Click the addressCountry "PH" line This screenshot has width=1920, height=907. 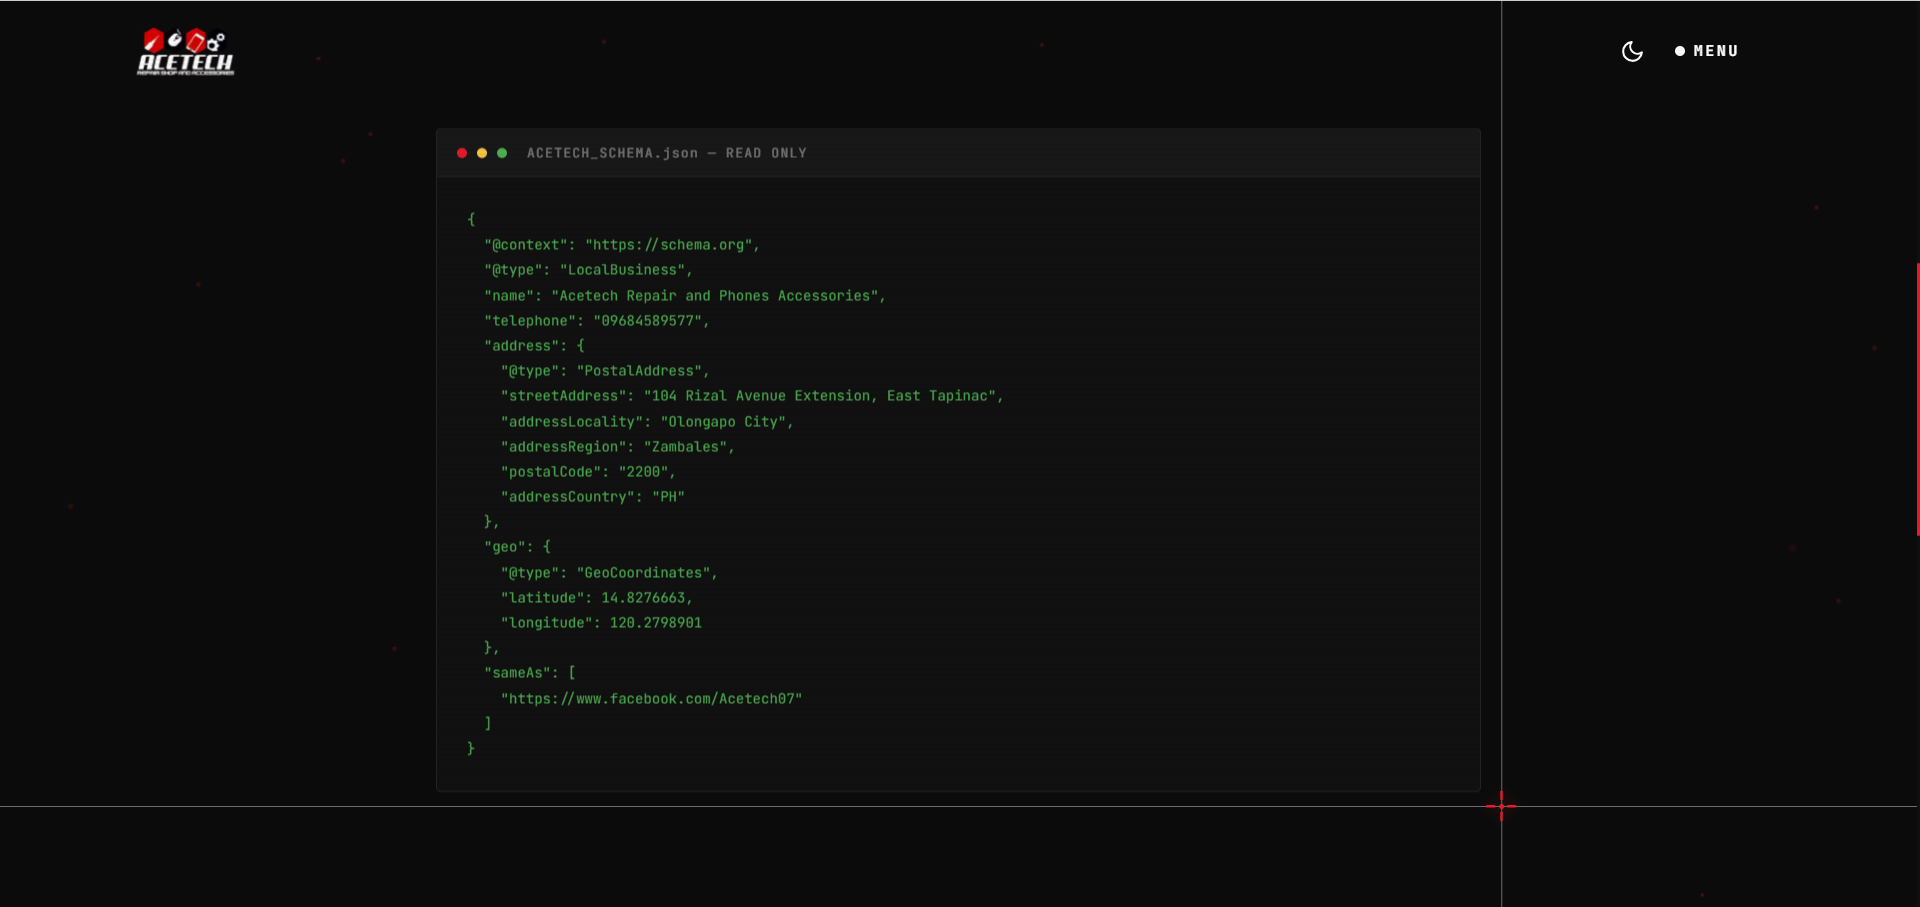pyautogui.click(x=593, y=497)
